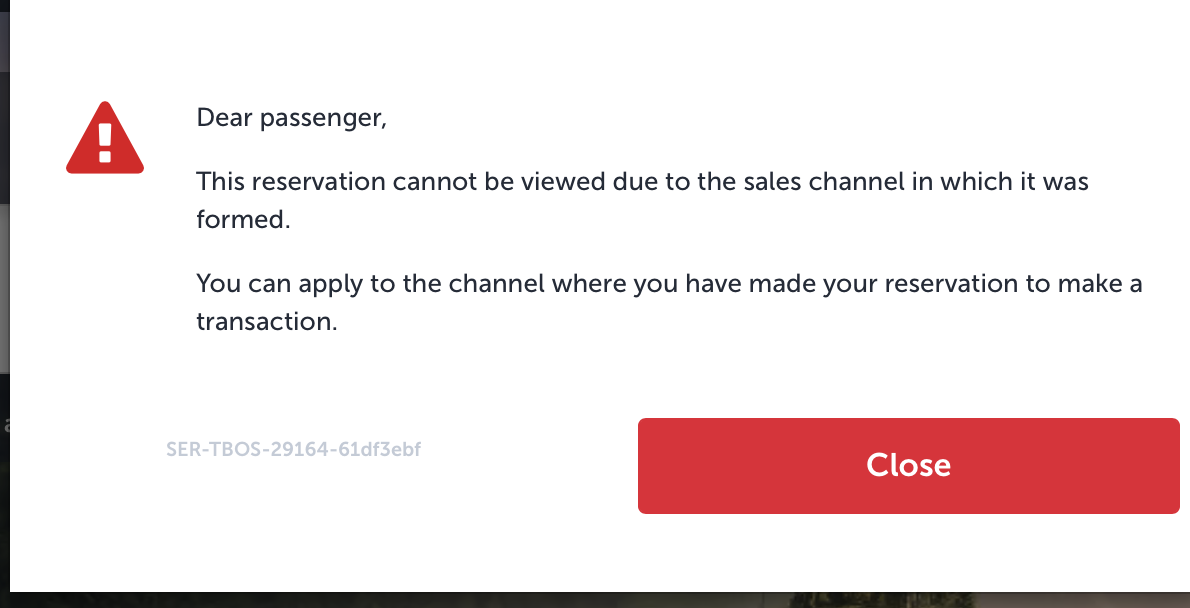Click the "Dear passenger," greeting text
Screen dimensions: 1190x608
(x=291, y=118)
